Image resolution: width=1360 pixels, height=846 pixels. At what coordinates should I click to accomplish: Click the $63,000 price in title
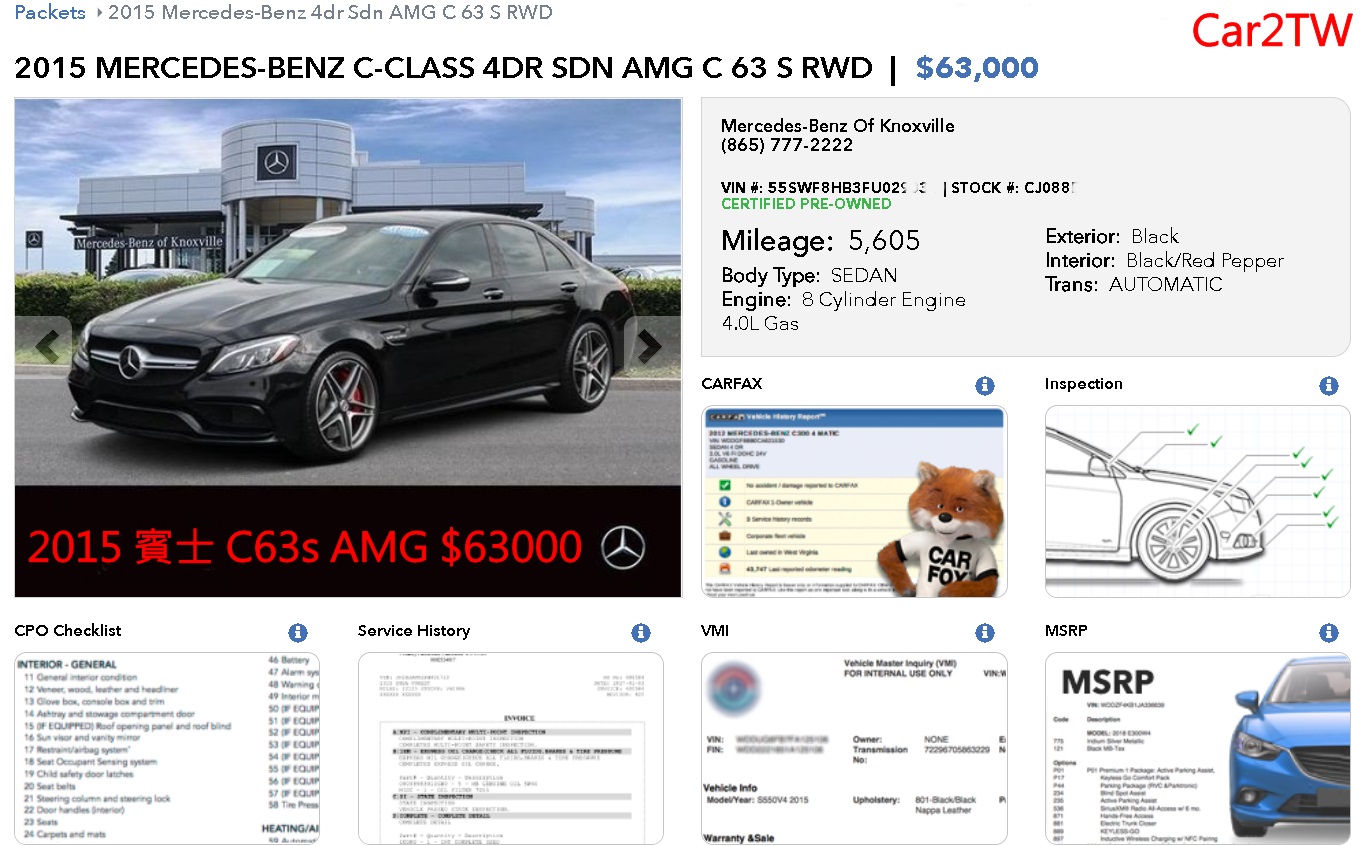(977, 68)
